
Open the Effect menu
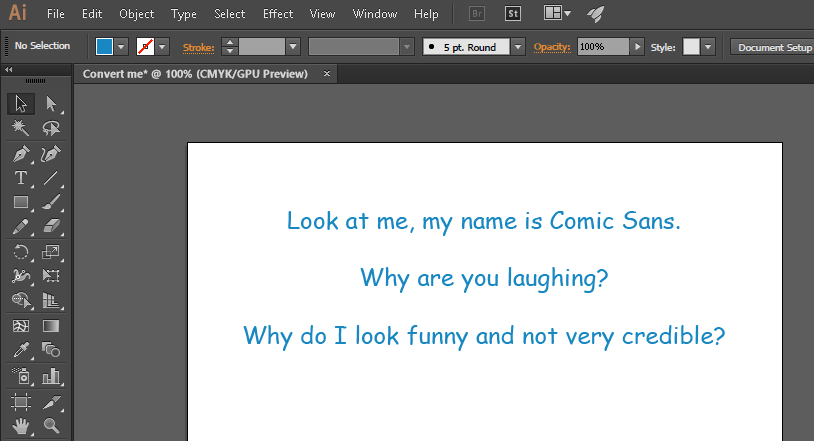point(278,14)
